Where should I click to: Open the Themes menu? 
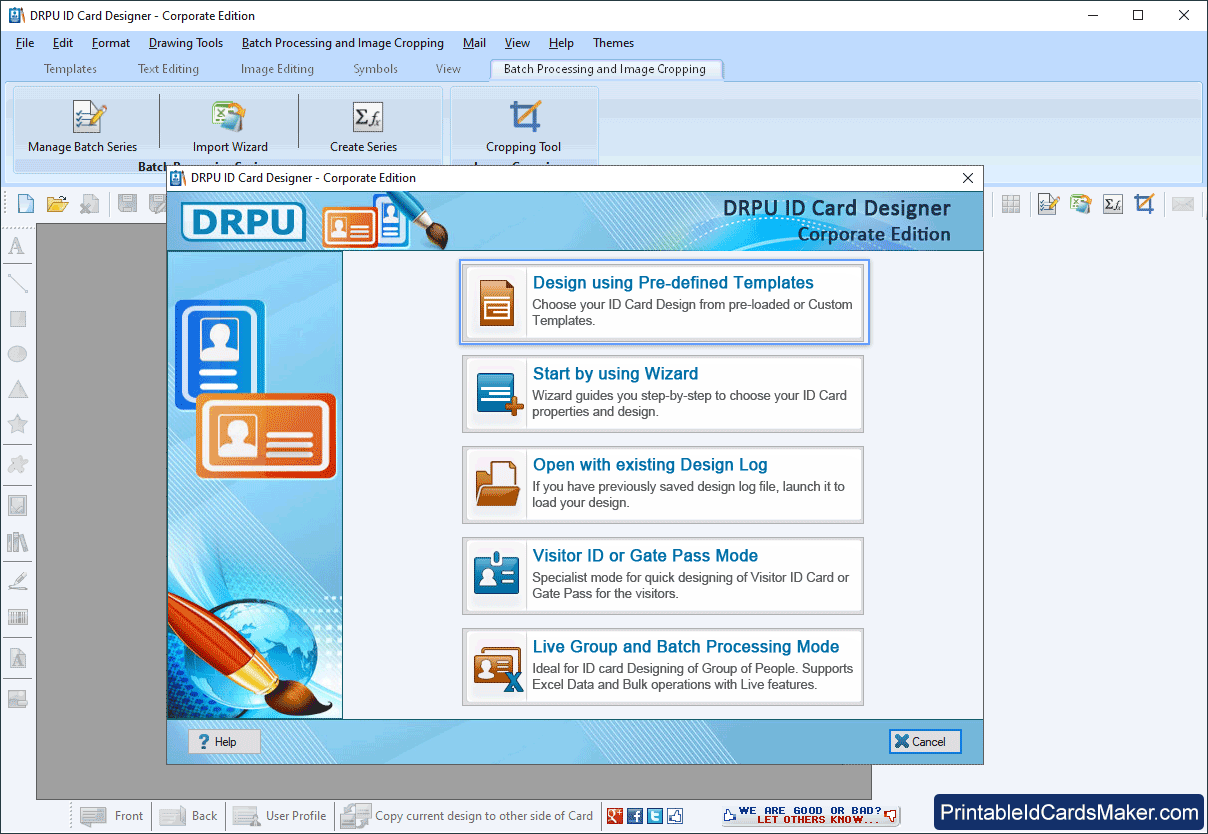pyautogui.click(x=614, y=43)
